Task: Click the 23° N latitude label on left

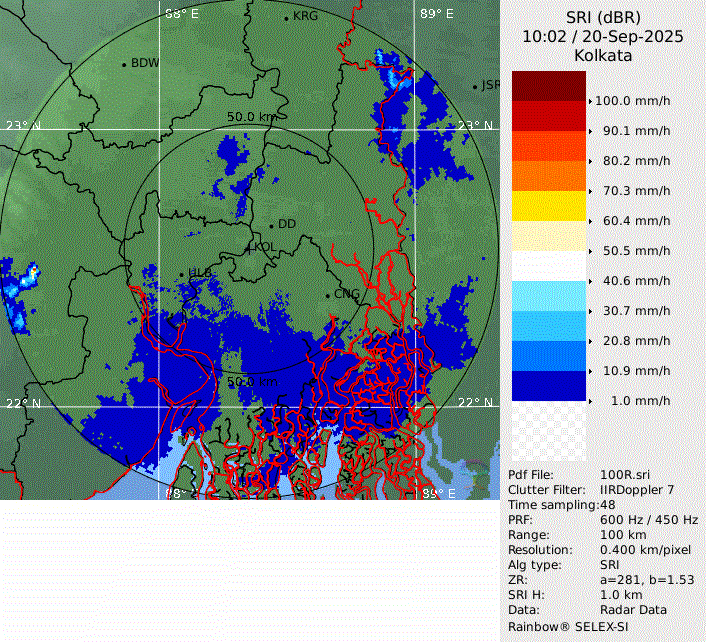Action: point(23,125)
